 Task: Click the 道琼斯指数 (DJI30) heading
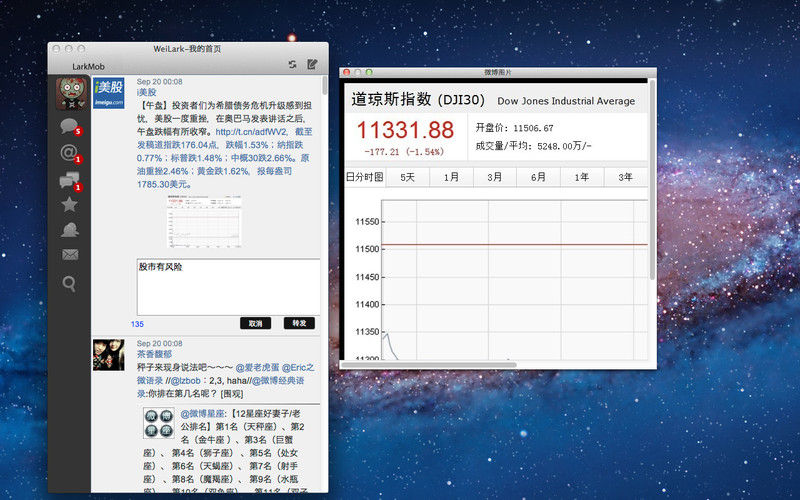tap(418, 99)
